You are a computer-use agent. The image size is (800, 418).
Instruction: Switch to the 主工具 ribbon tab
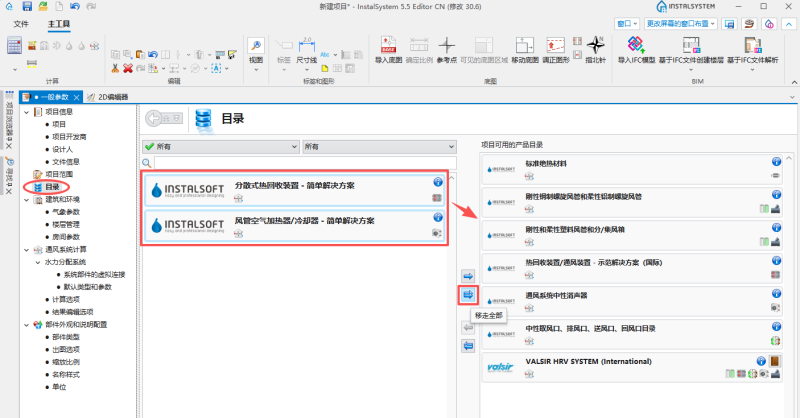click(59, 24)
